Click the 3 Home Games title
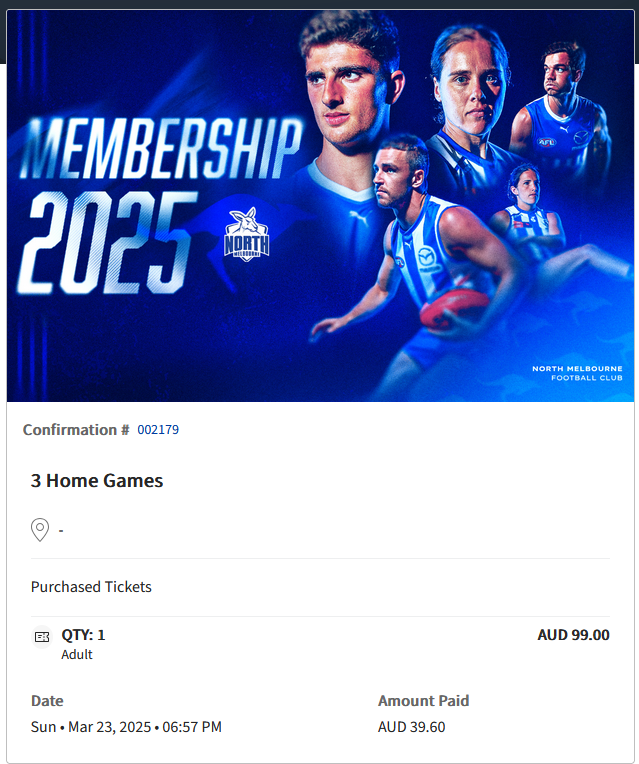Viewport: 639px width, 764px height. [x=97, y=481]
